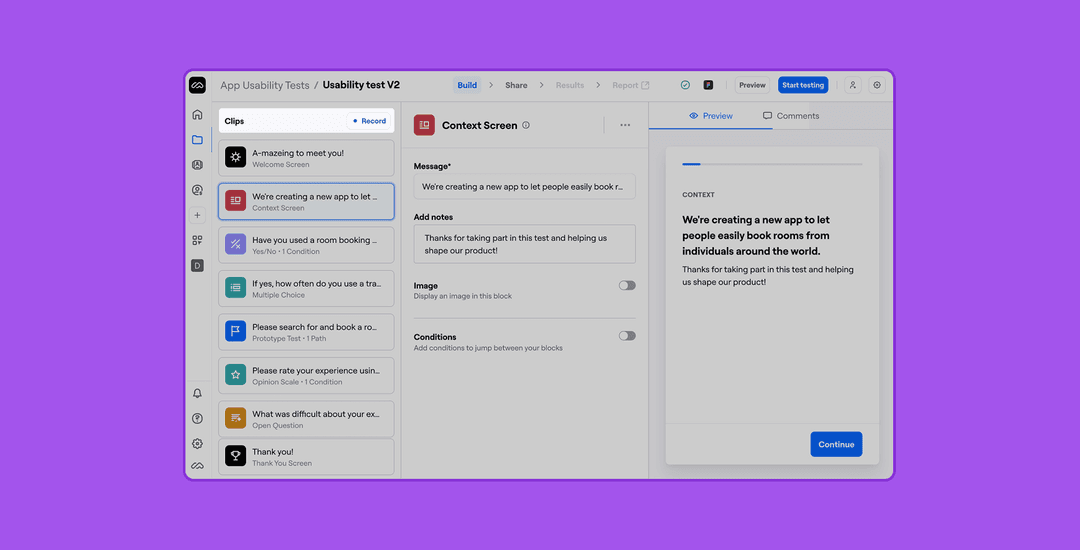The image size is (1080, 550).
Task: Select the 'Please search for and book' block
Action: click(x=307, y=331)
